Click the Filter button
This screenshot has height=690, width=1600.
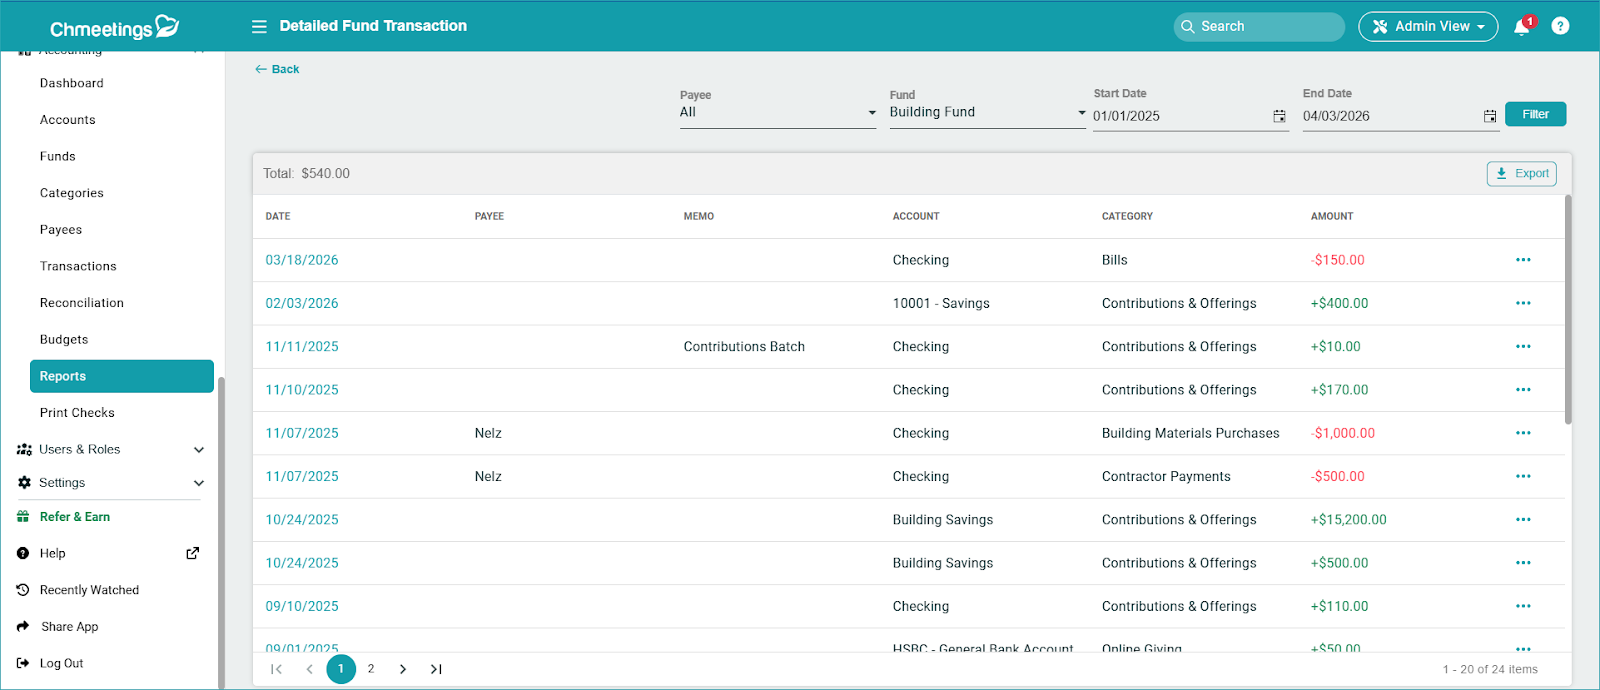[x=1535, y=114]
